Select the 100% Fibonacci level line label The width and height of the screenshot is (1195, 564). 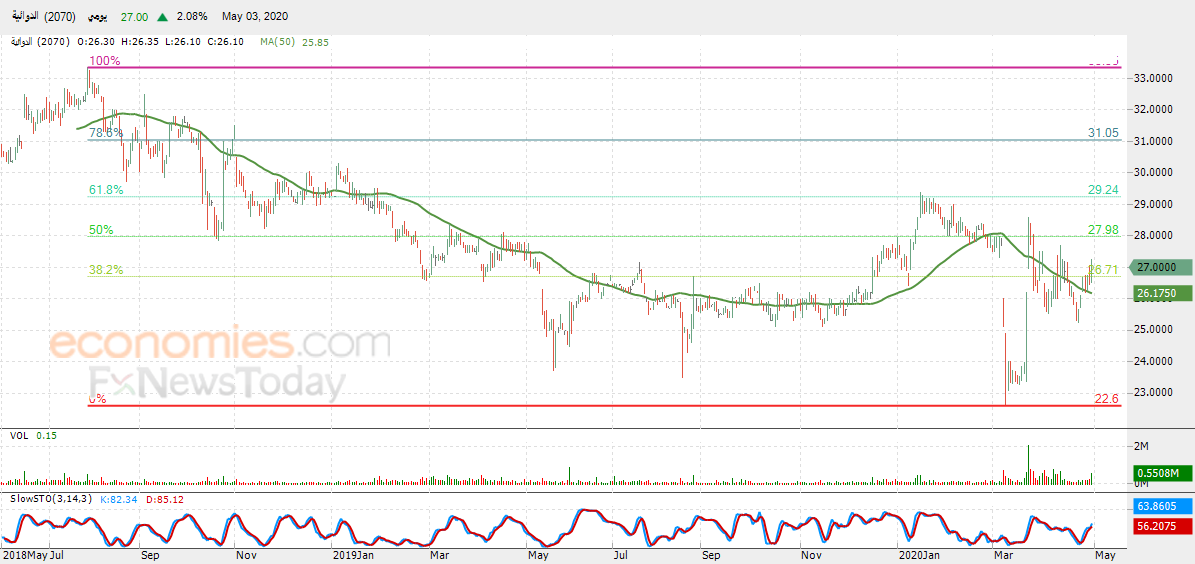(104, 61)
